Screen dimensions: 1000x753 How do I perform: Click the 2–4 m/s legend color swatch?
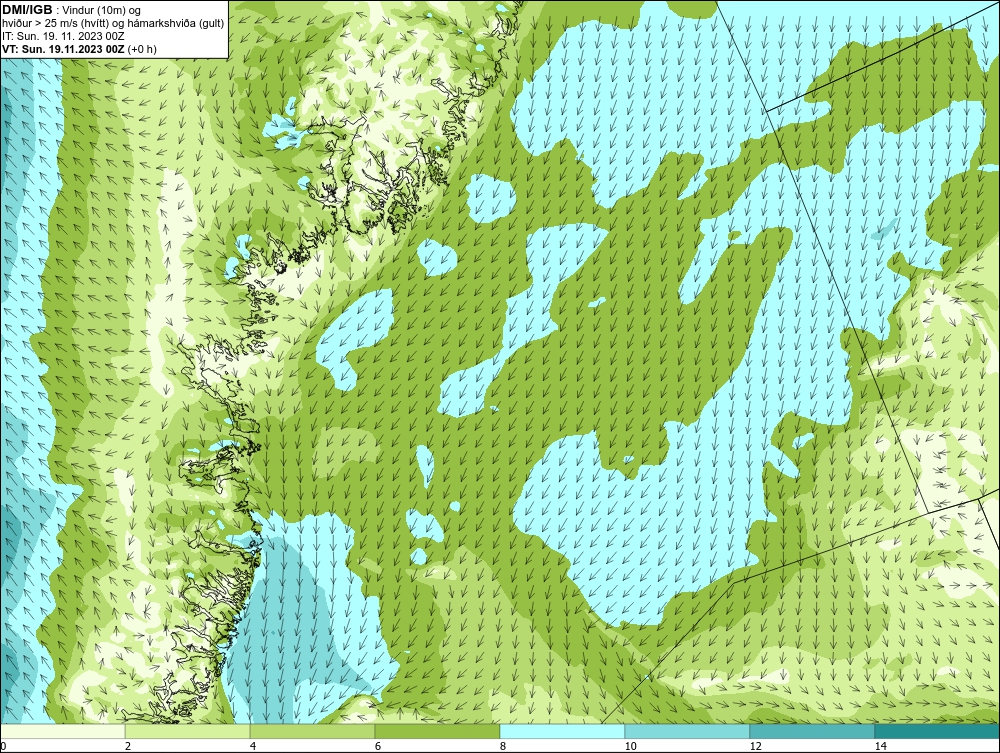tap(188, 731)
